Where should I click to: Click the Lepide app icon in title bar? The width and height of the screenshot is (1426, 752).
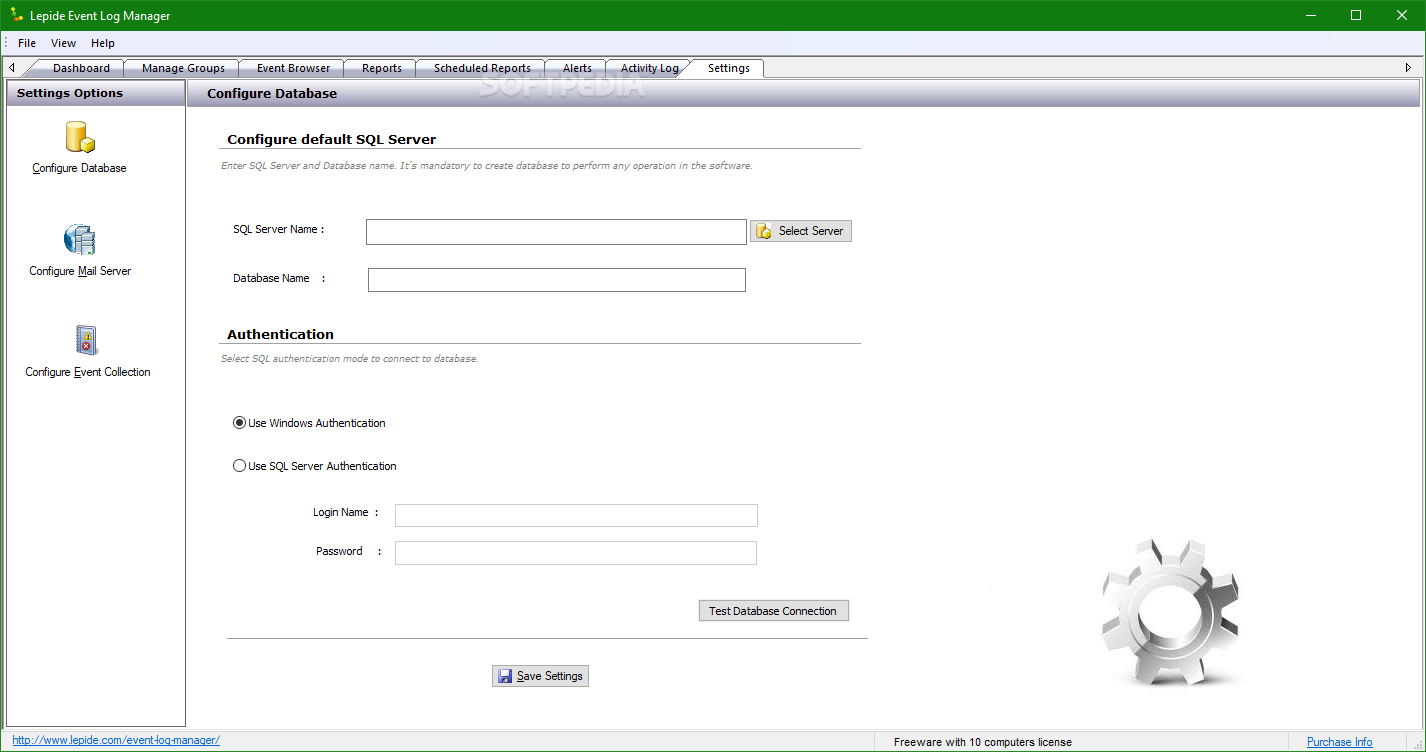[x=16, y=15]
